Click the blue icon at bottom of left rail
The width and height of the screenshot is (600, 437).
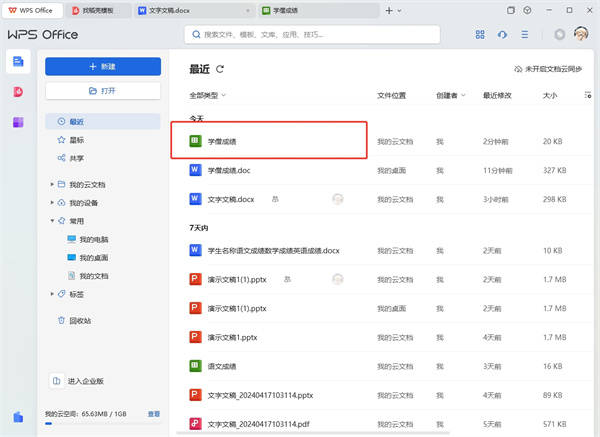(18, 417)
